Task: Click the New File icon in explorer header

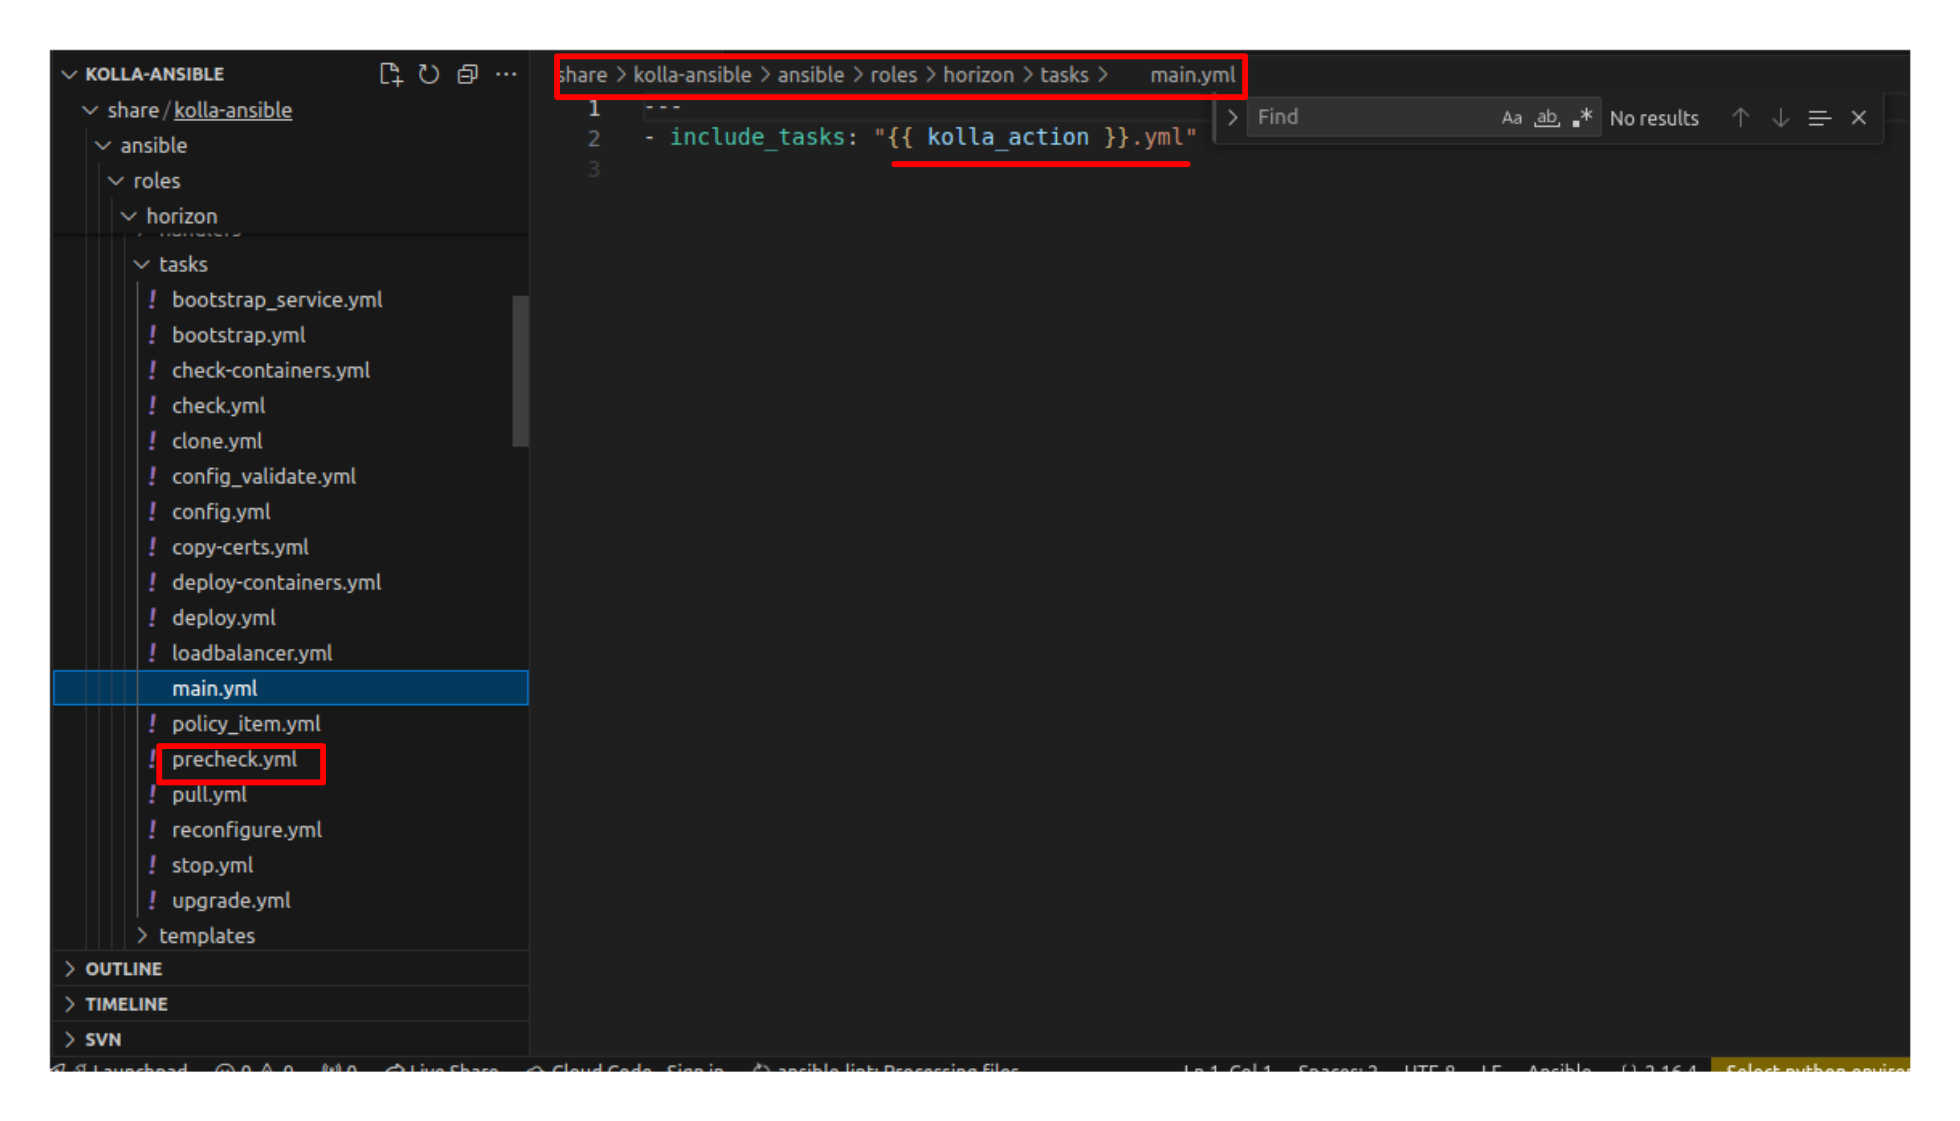Action: tap(390, 74)
